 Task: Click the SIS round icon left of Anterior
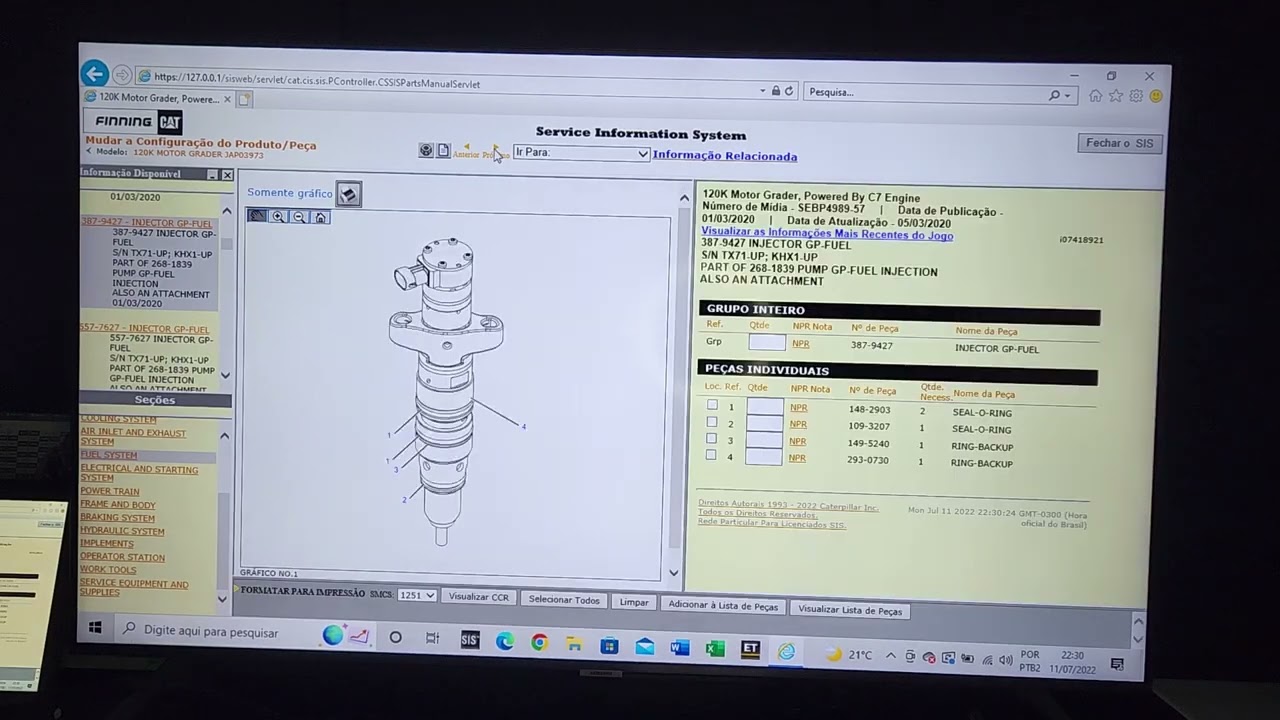point(426,150)
